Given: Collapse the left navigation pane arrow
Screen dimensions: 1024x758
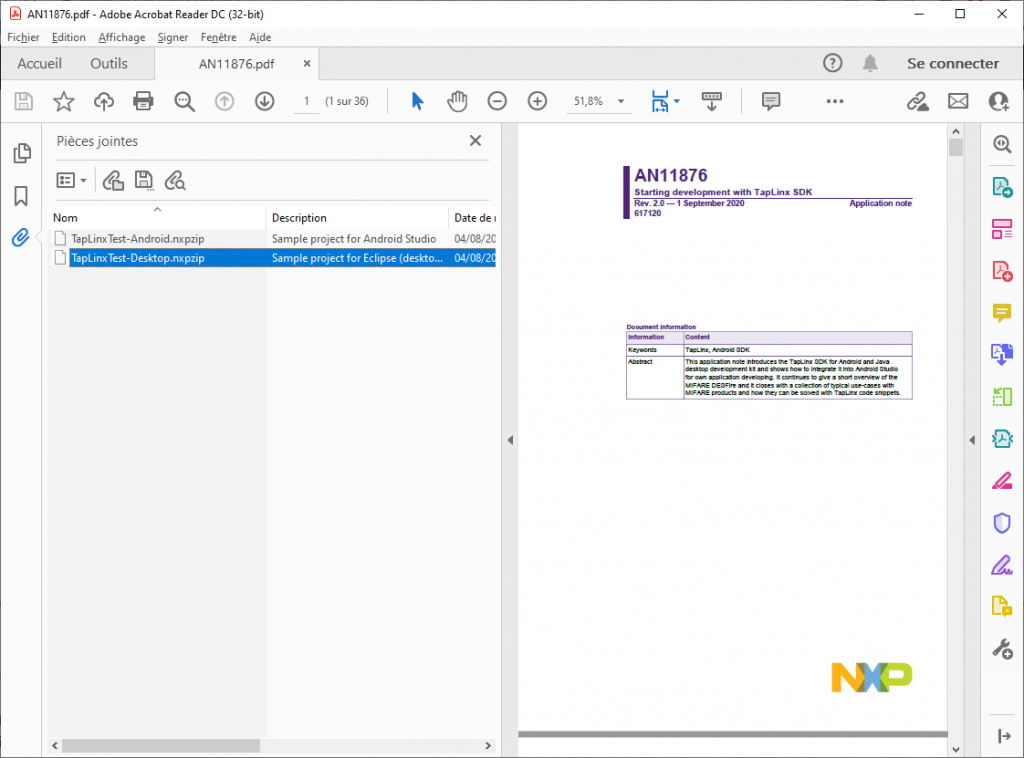Looking at the screenshot, I should pyautogui.click(x=510, y=441).
